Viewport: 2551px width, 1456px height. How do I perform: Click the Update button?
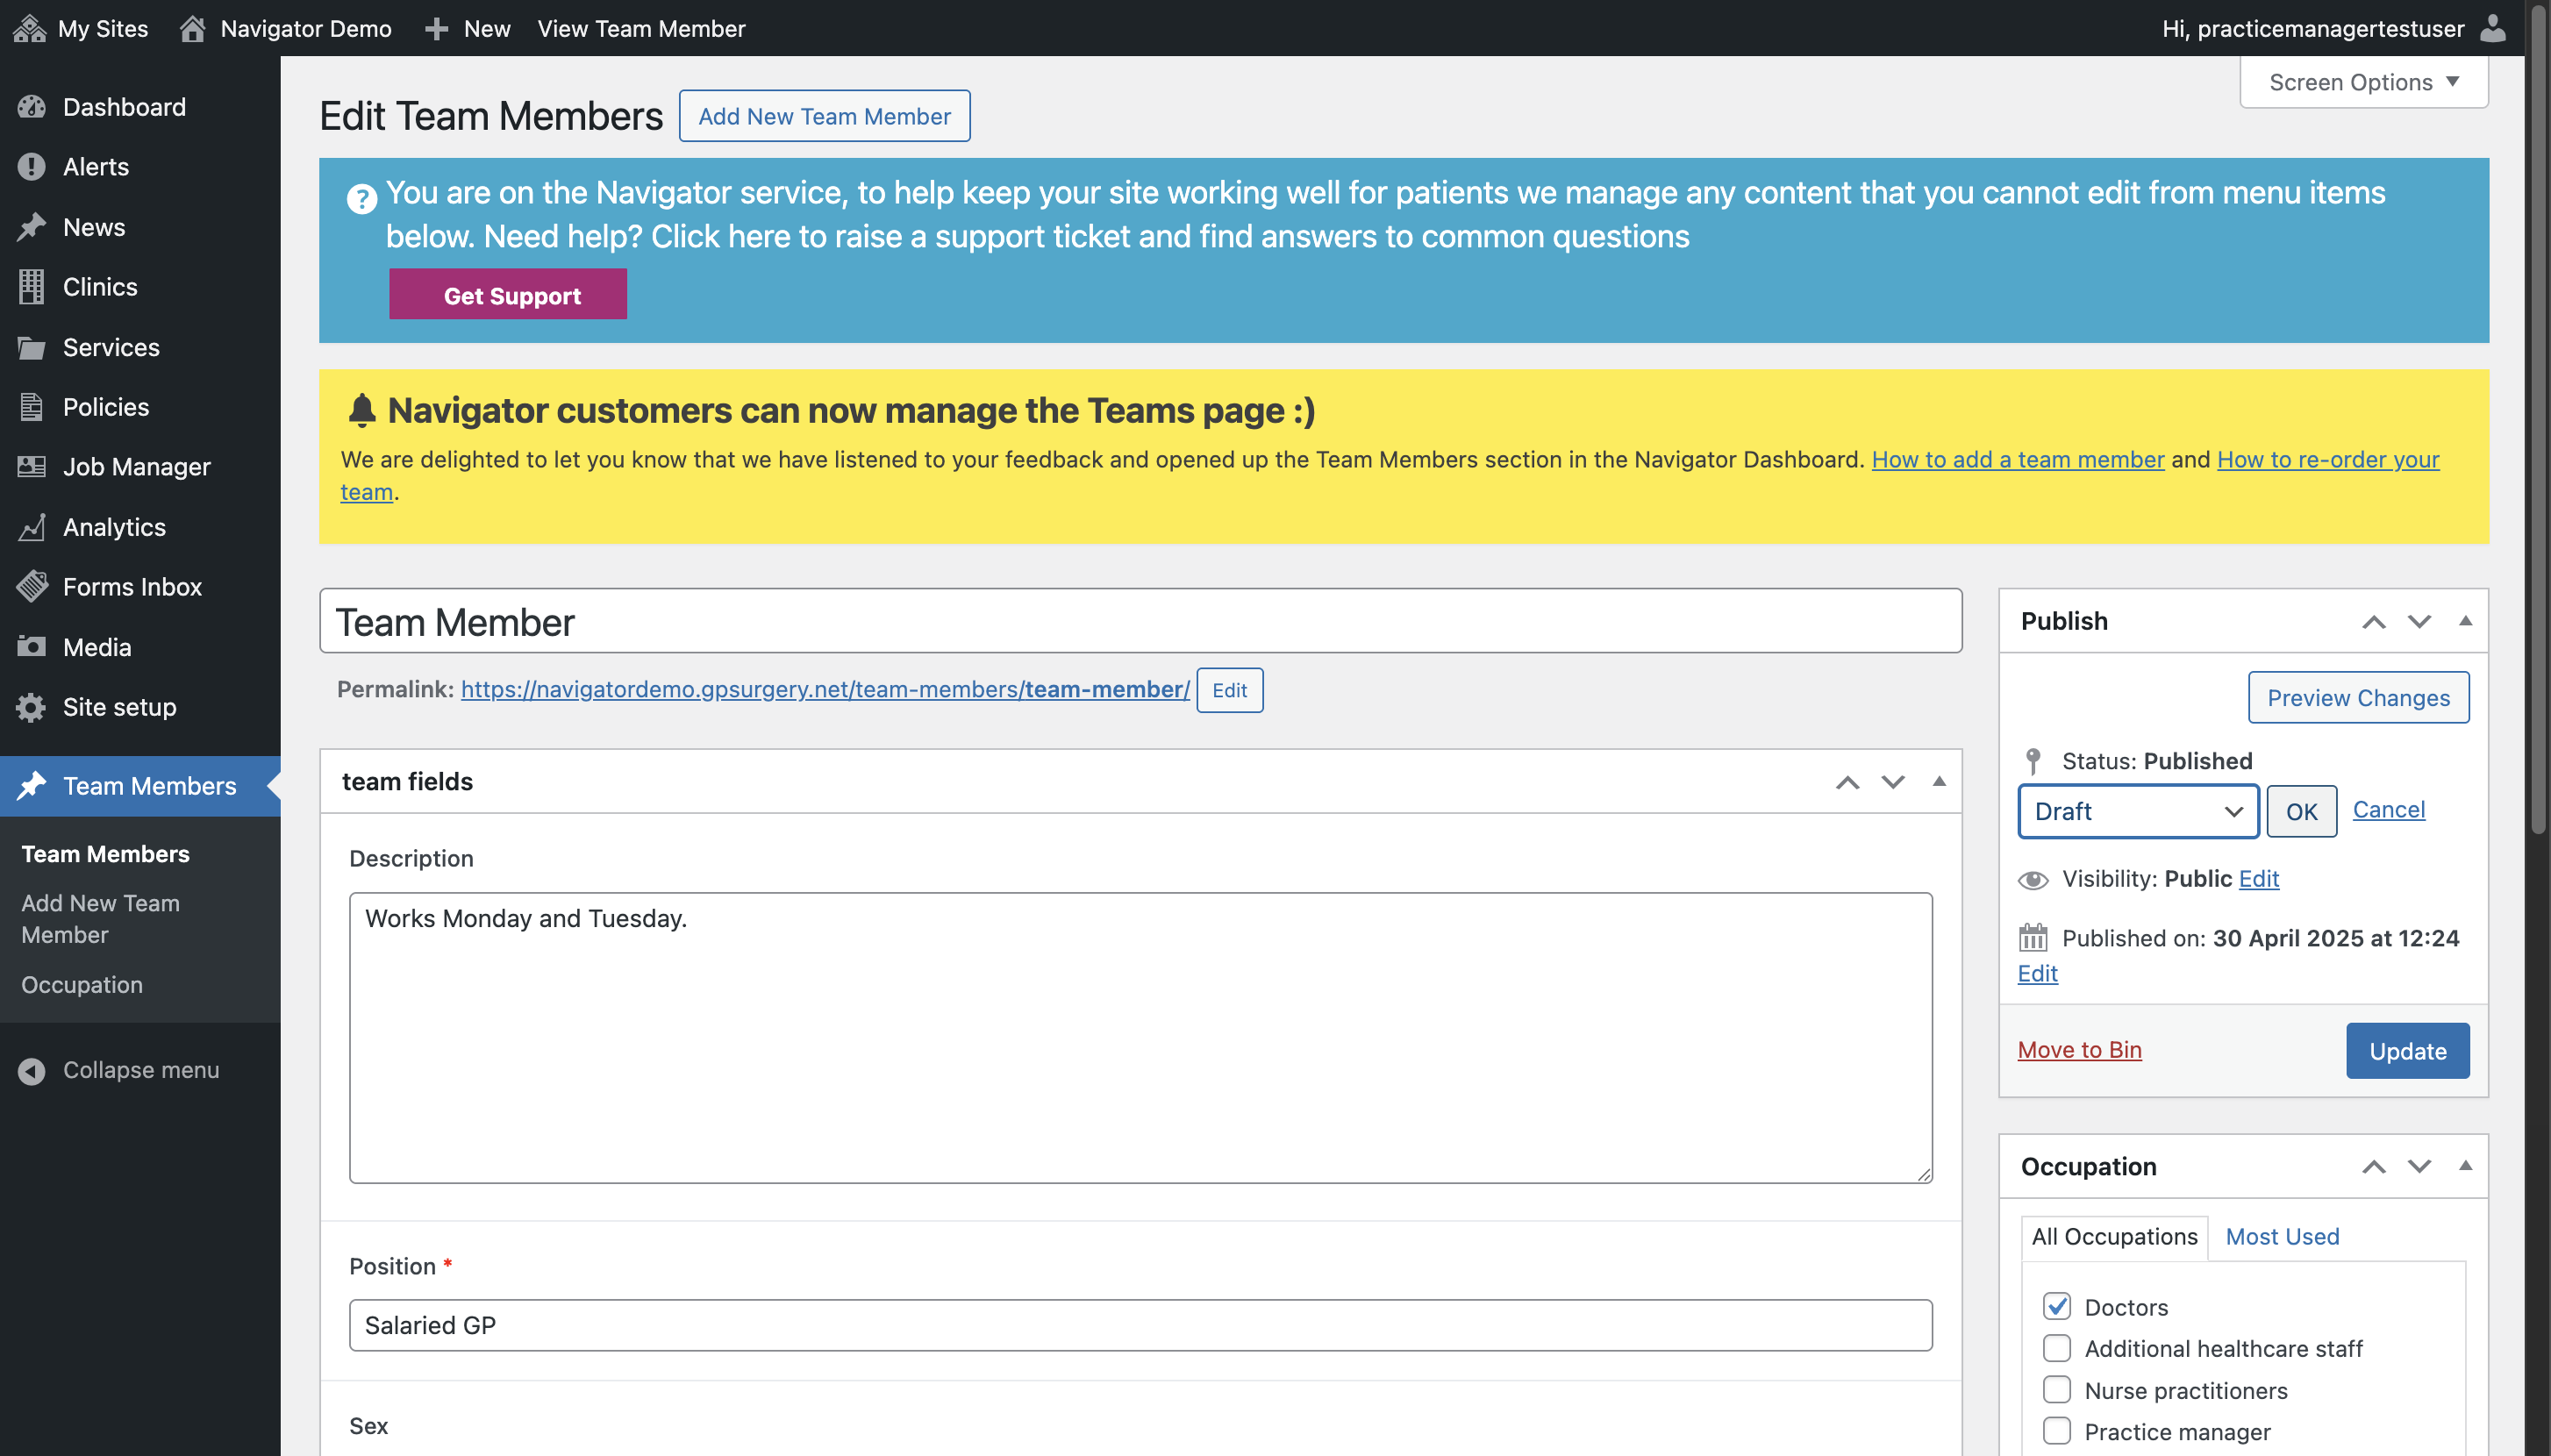pos(2407,1050)
